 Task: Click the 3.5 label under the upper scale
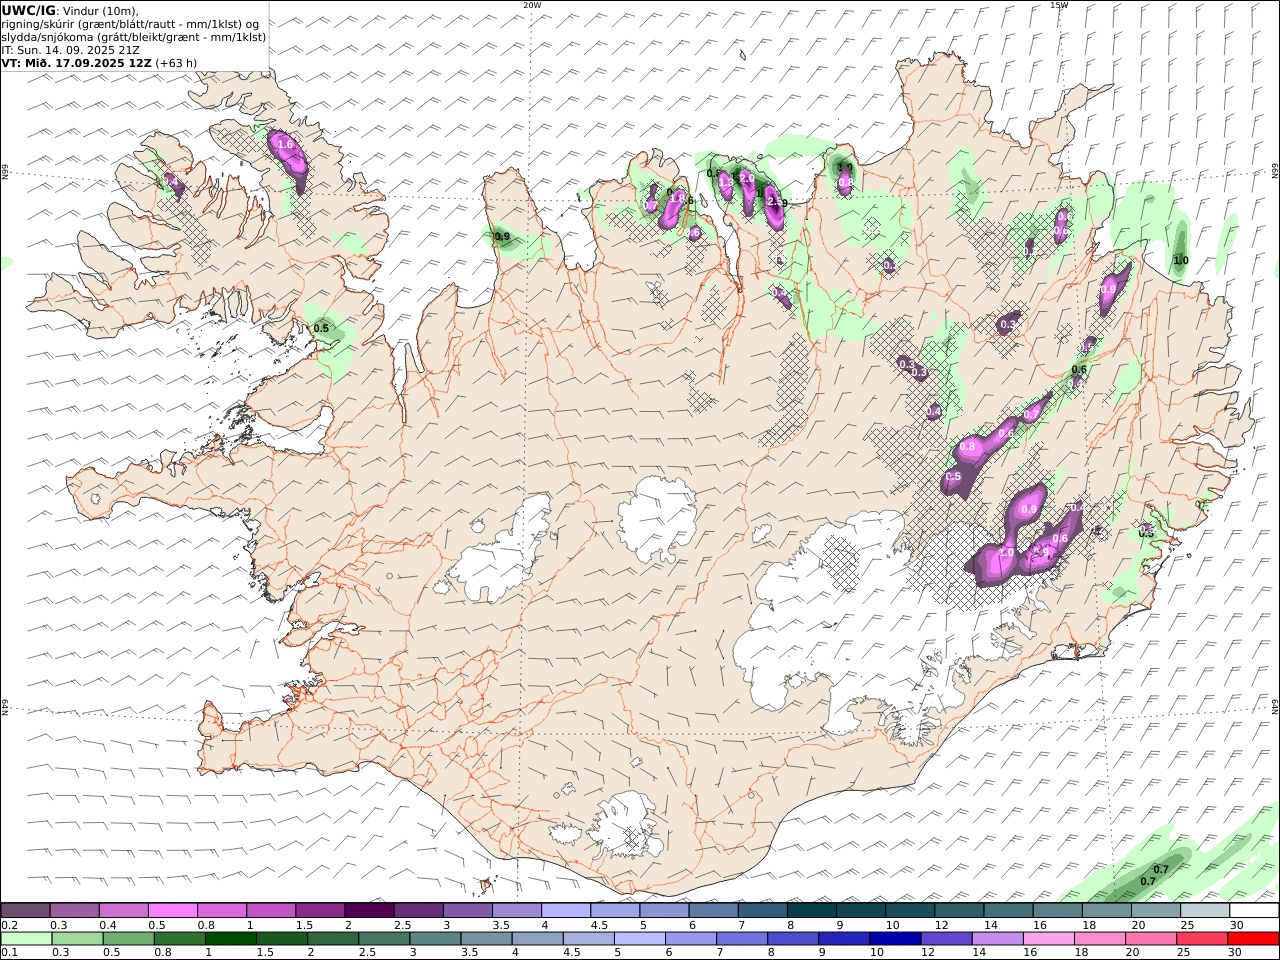point(502,925)
